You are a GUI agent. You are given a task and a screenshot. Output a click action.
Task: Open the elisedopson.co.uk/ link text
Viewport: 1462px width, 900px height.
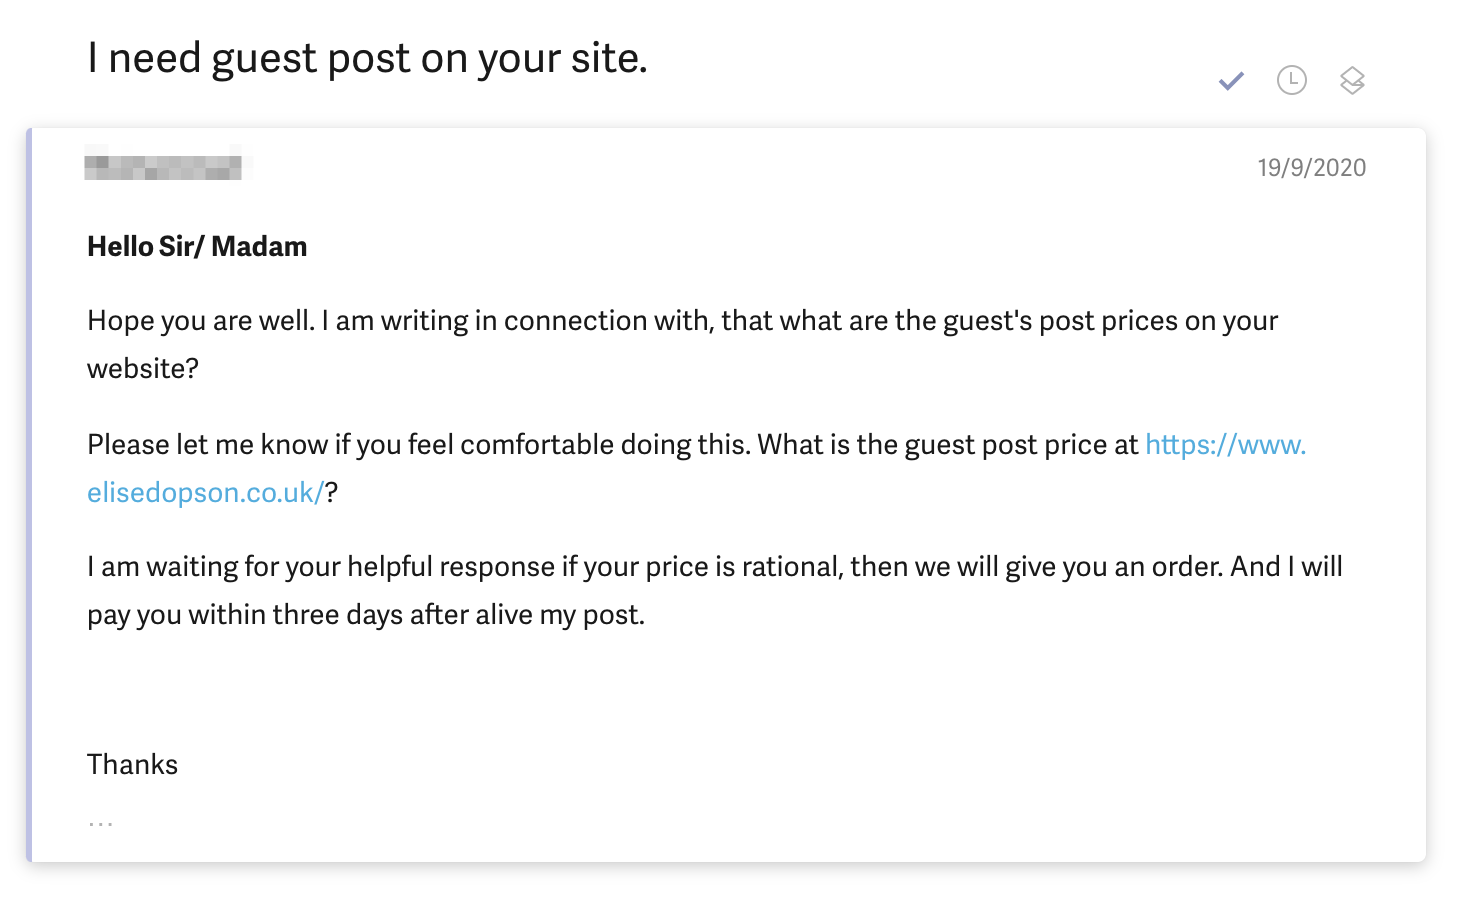tap(205, 492)
